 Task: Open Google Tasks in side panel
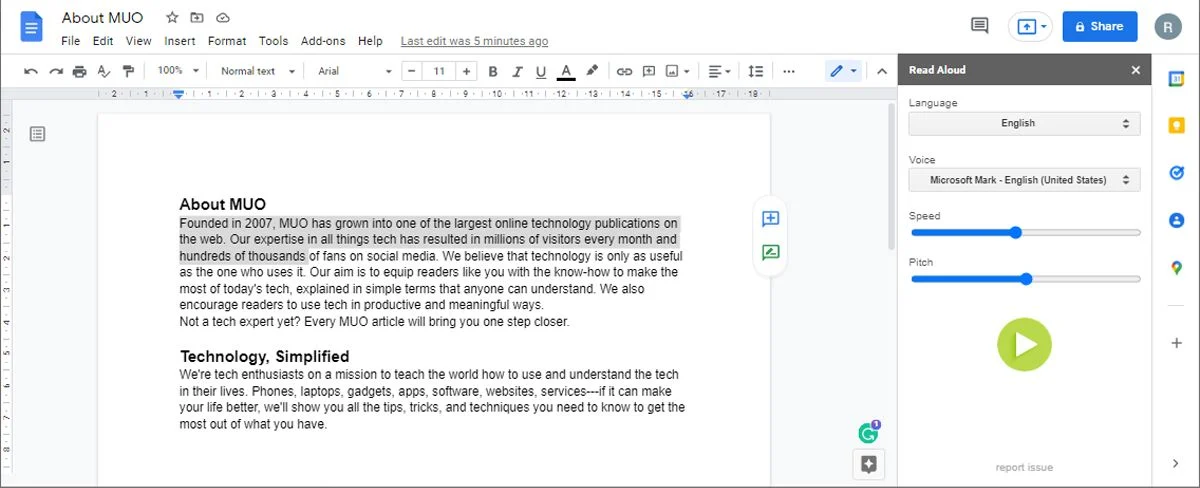pos(1176,172)
